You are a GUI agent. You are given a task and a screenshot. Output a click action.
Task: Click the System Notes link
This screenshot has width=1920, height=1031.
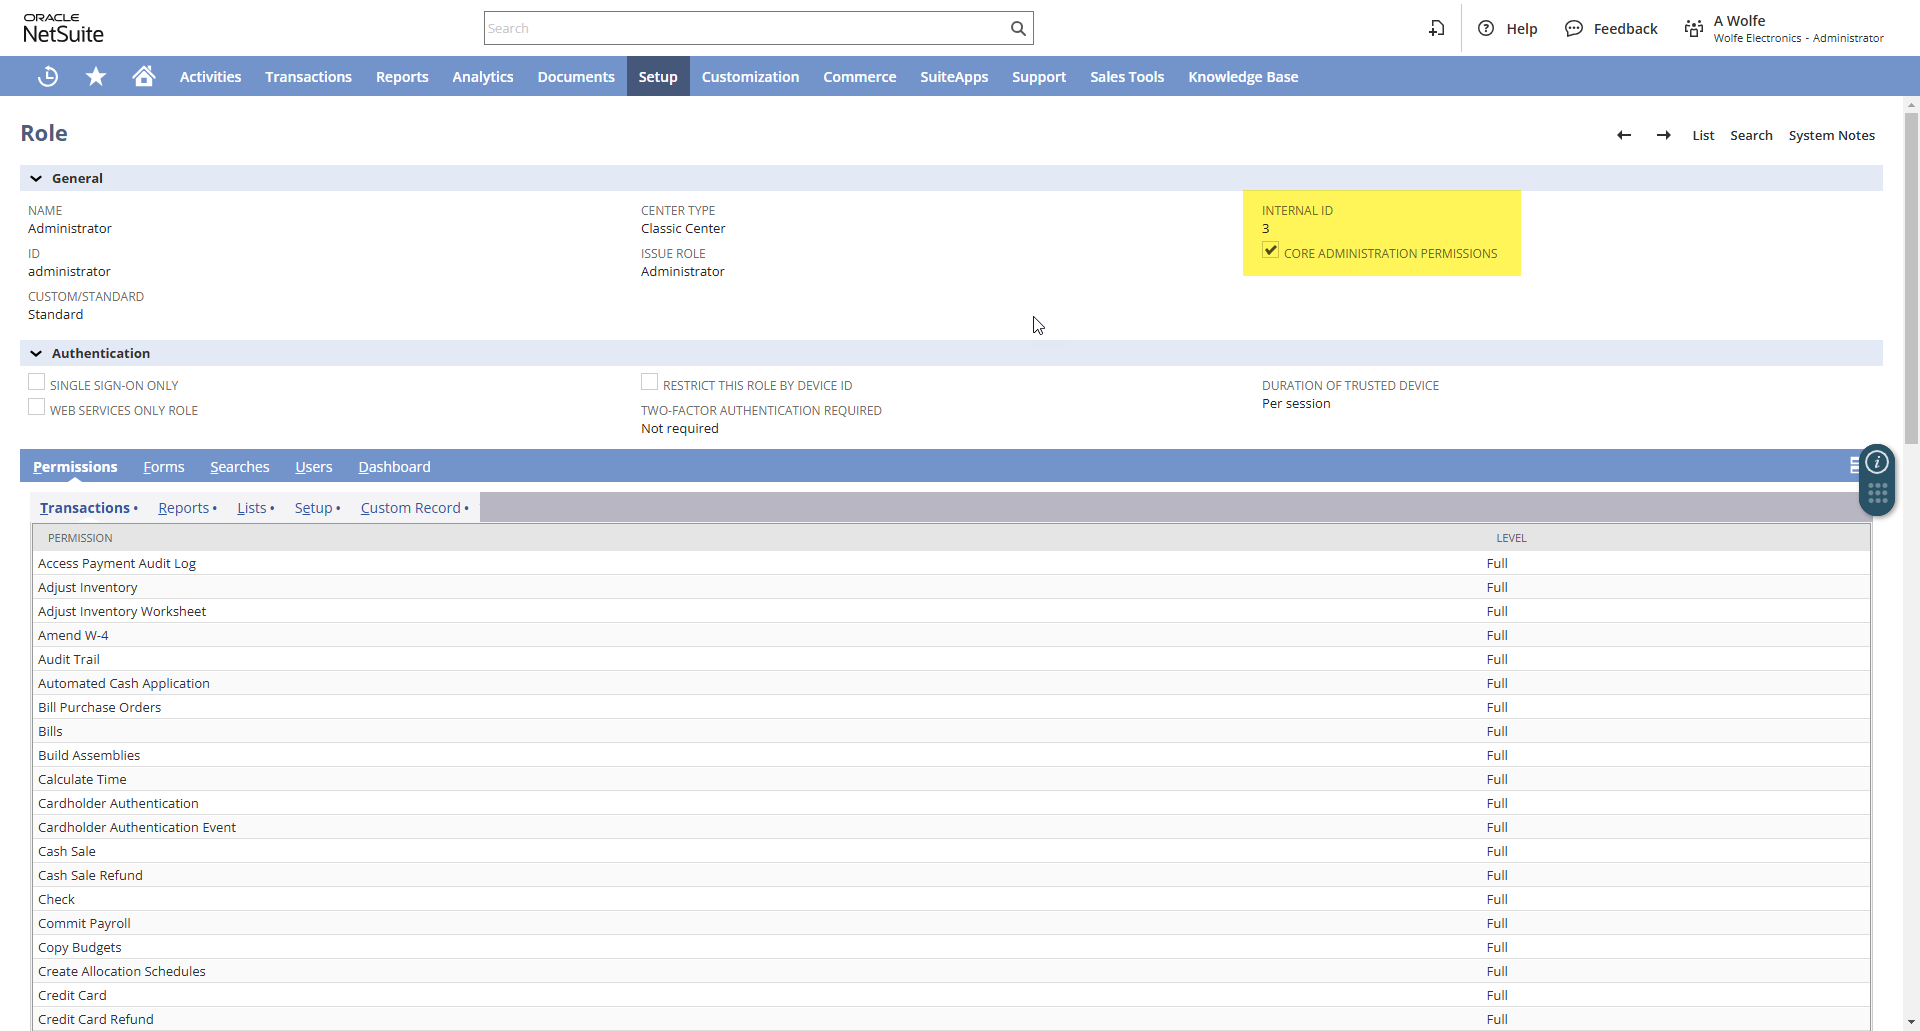point(1831,136)
